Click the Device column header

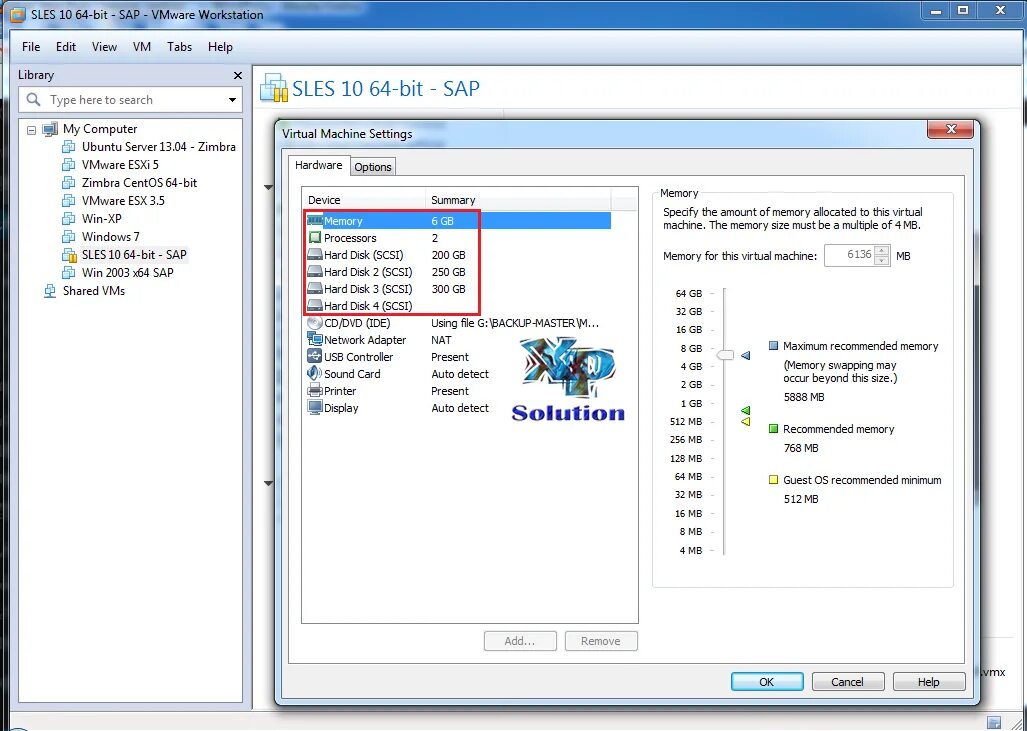coord(364,200)
